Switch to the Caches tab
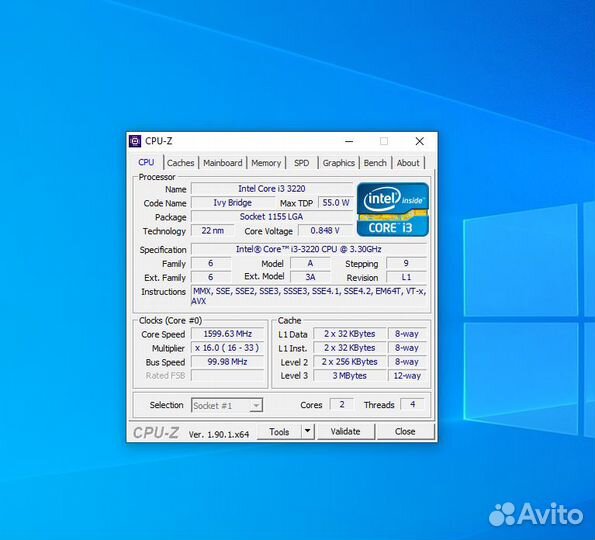The image size is (595, 540). tap(180, 163)
